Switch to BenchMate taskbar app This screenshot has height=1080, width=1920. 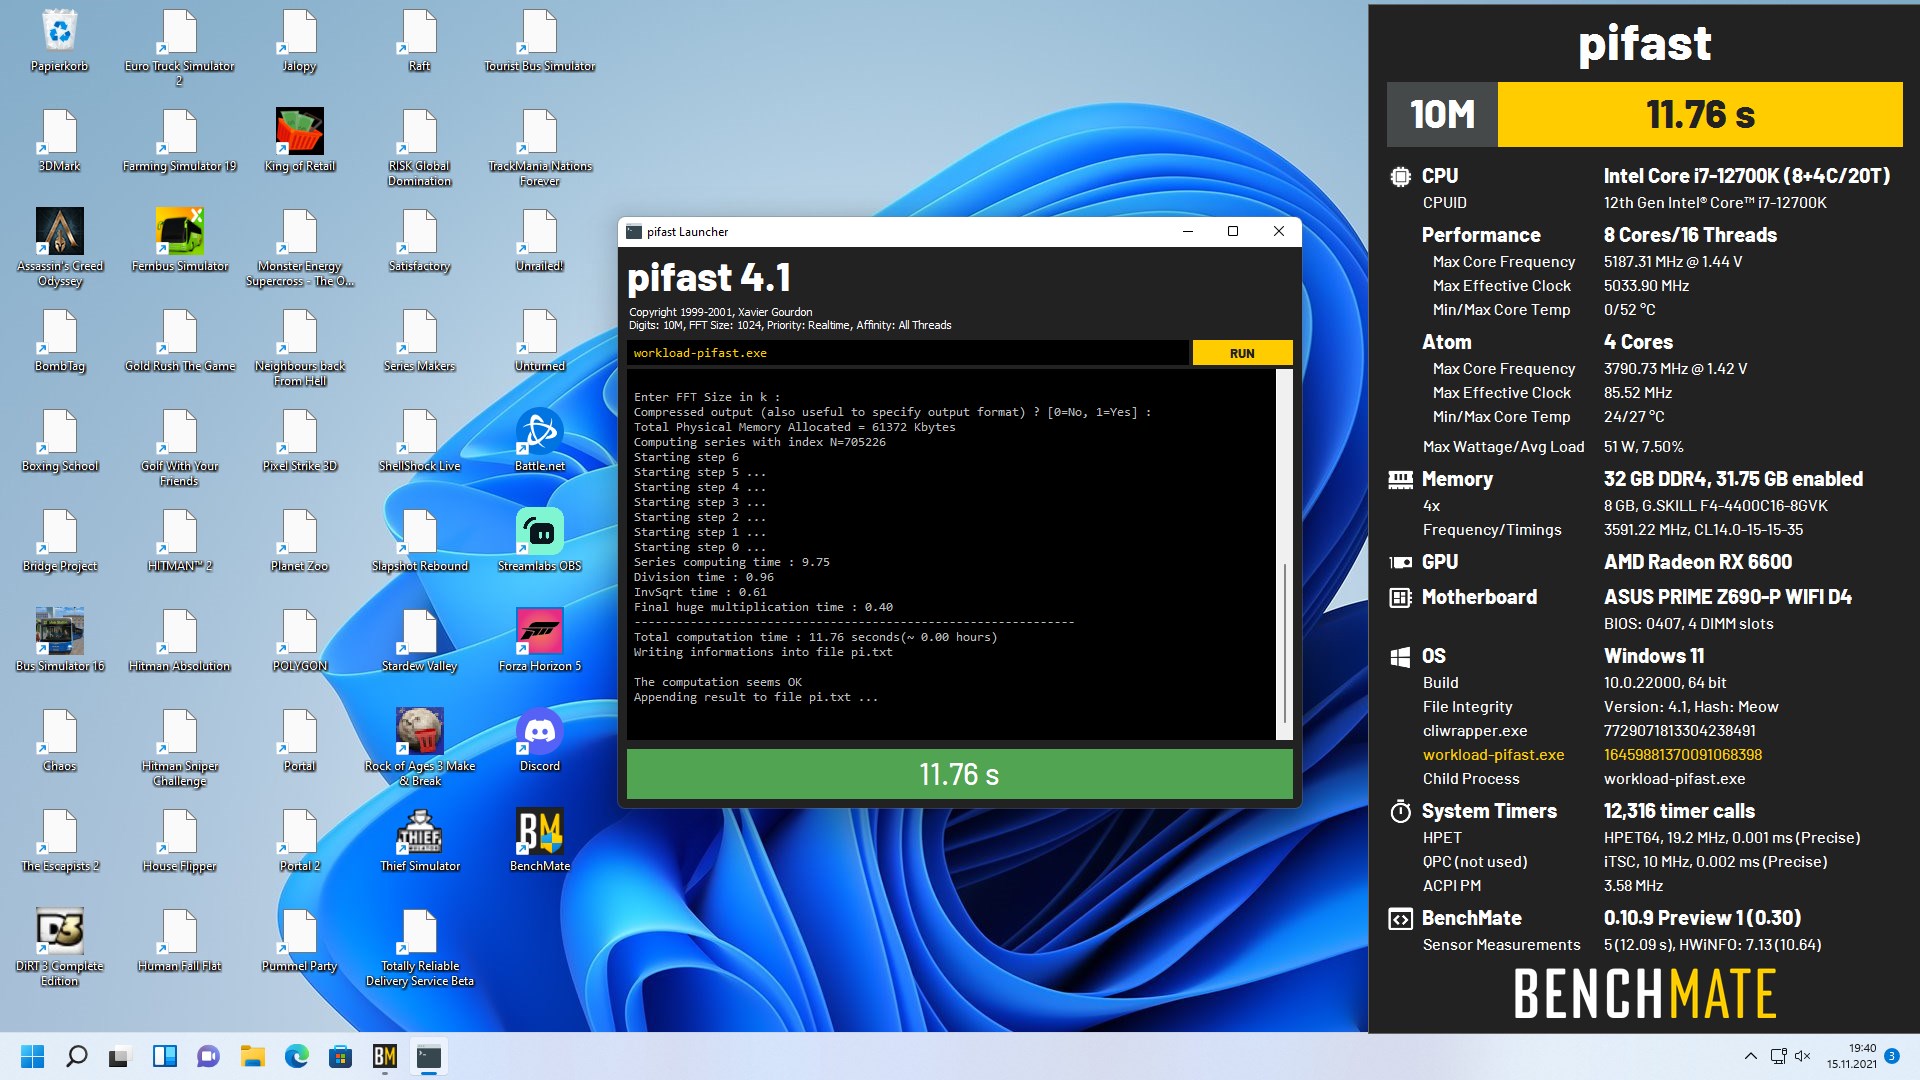384,1056
